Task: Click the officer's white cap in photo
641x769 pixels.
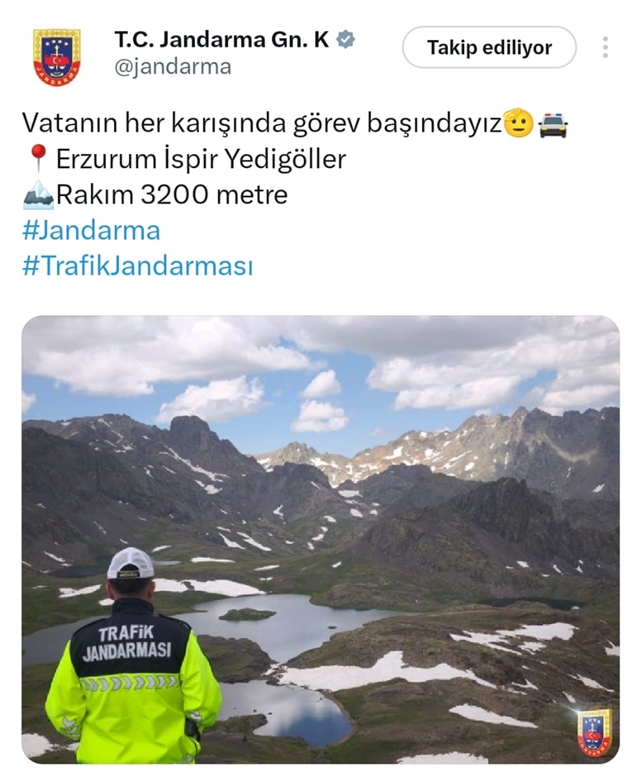Action: [130, 564]
